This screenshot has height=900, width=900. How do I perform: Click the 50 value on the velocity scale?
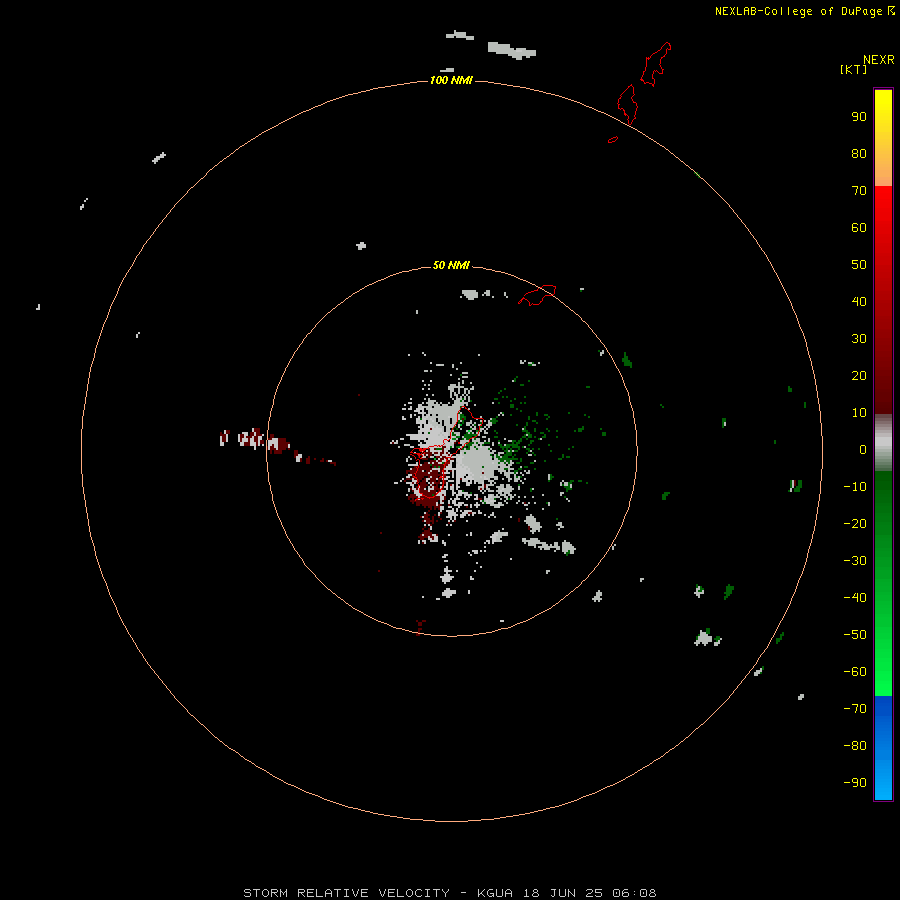[859, 265]
